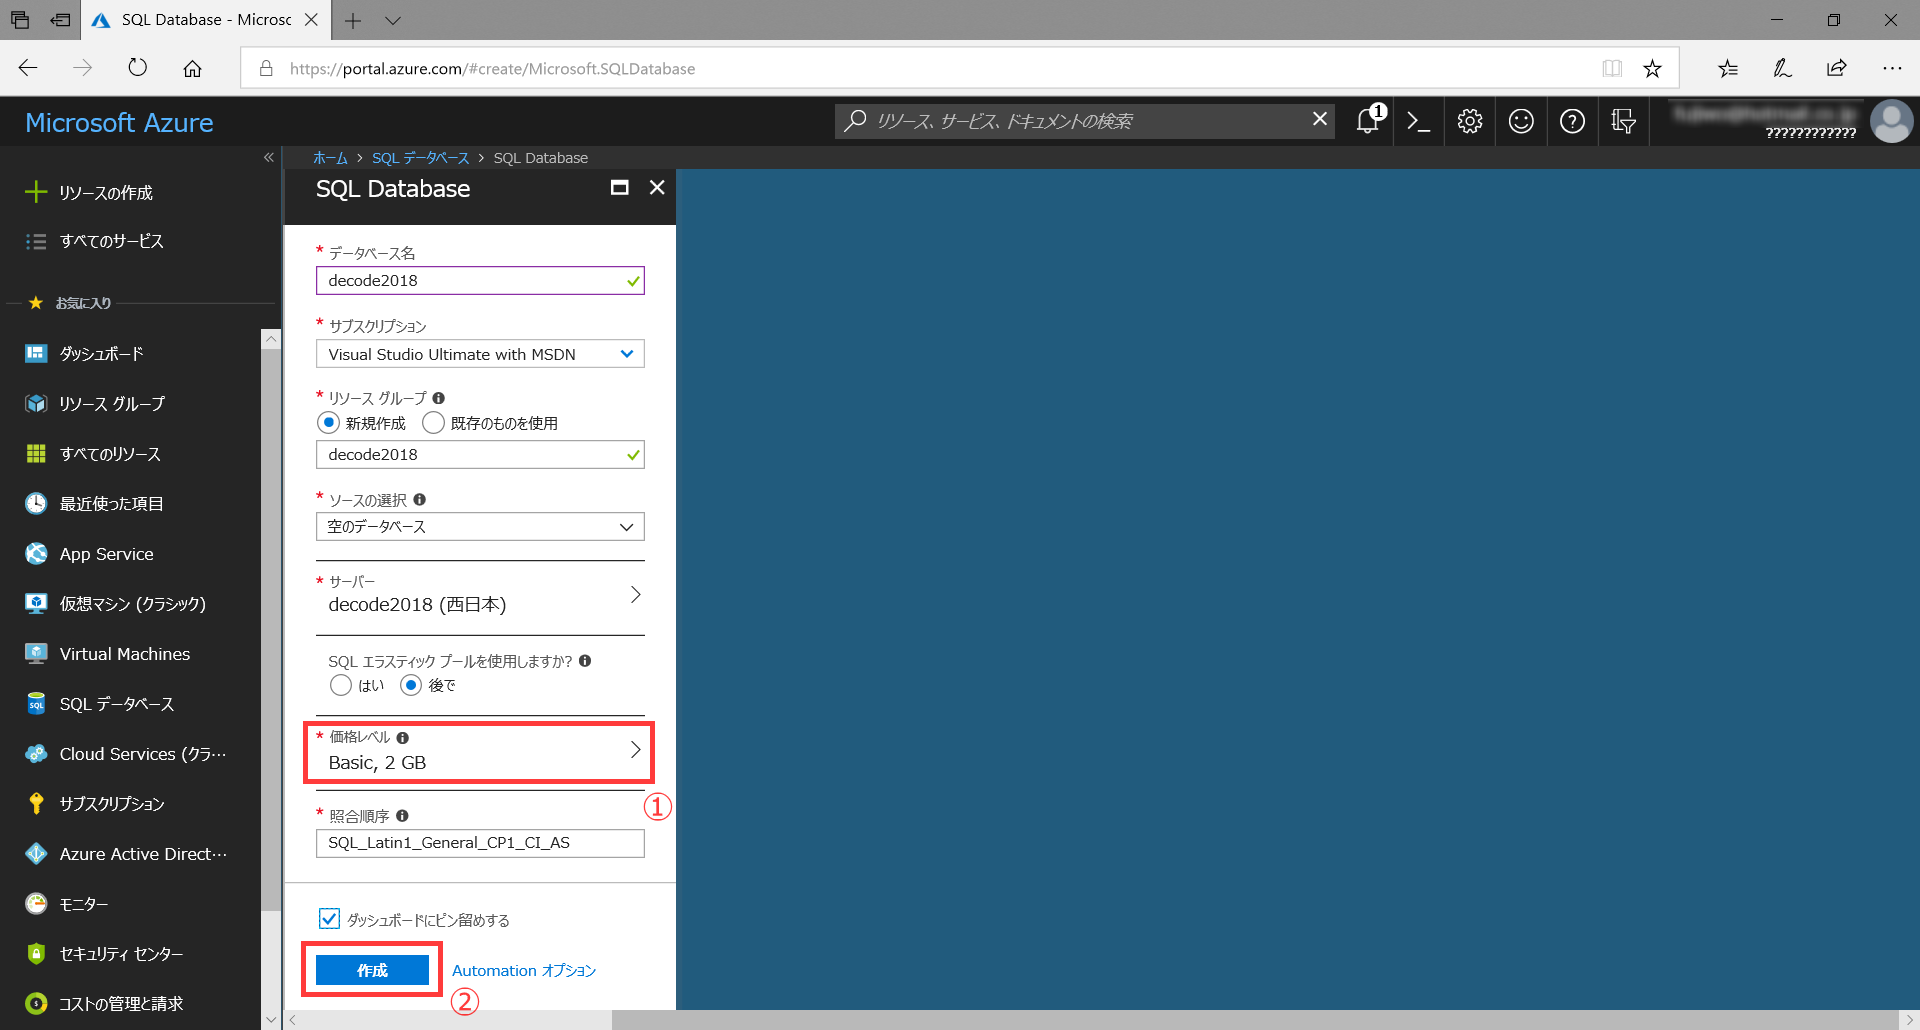This screenshot has width=1920, height=1030.
Task: Show info tooltip for 価格レベル
Action: click(403, 738)
